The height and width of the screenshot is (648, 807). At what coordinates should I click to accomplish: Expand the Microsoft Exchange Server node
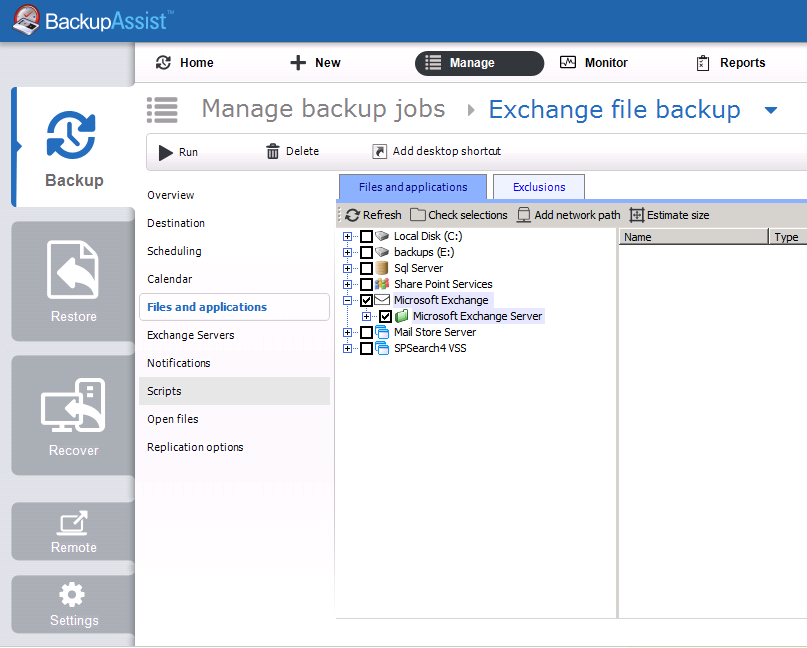tap(366, 316)
